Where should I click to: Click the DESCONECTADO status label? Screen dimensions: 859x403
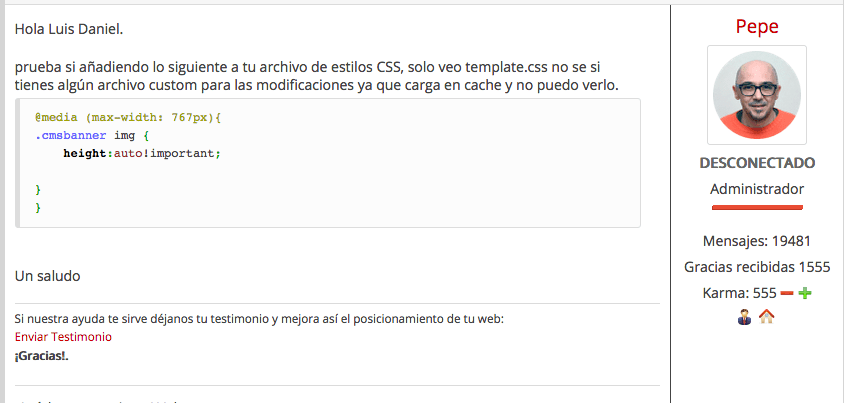pos(757,163)
